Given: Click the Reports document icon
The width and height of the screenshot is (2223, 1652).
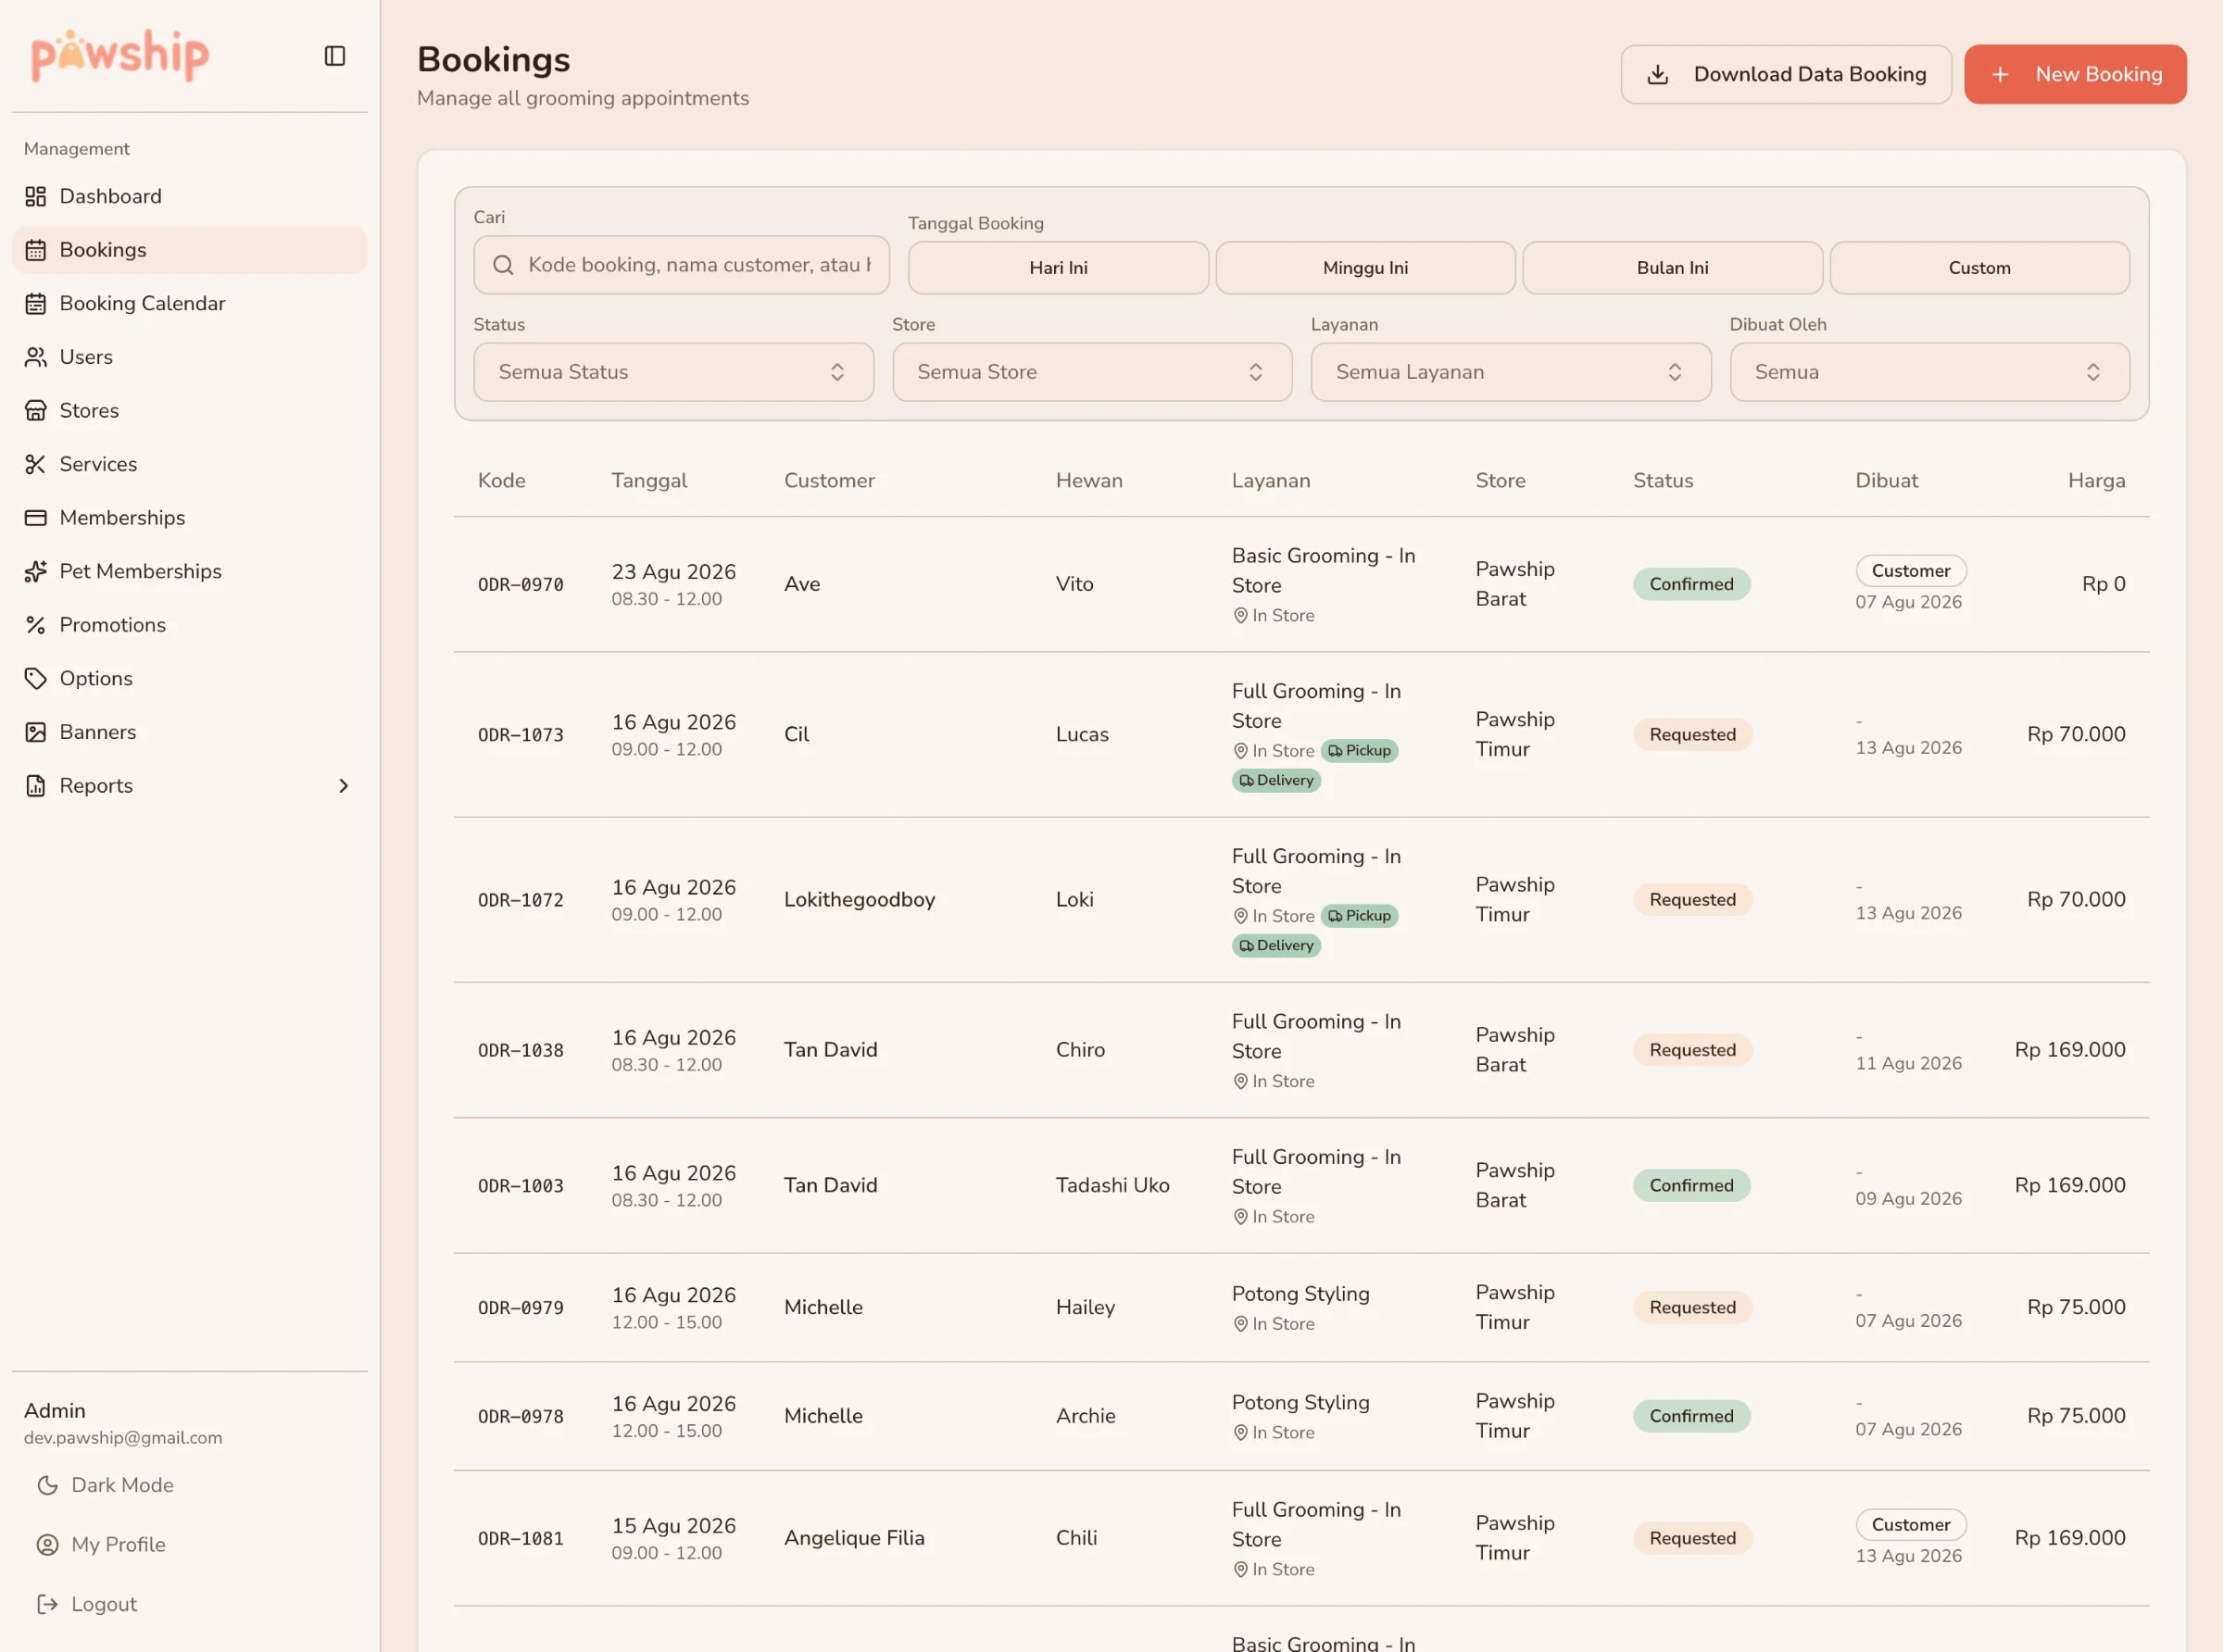Looking at the screenshot, I should (x=36, y=786).
